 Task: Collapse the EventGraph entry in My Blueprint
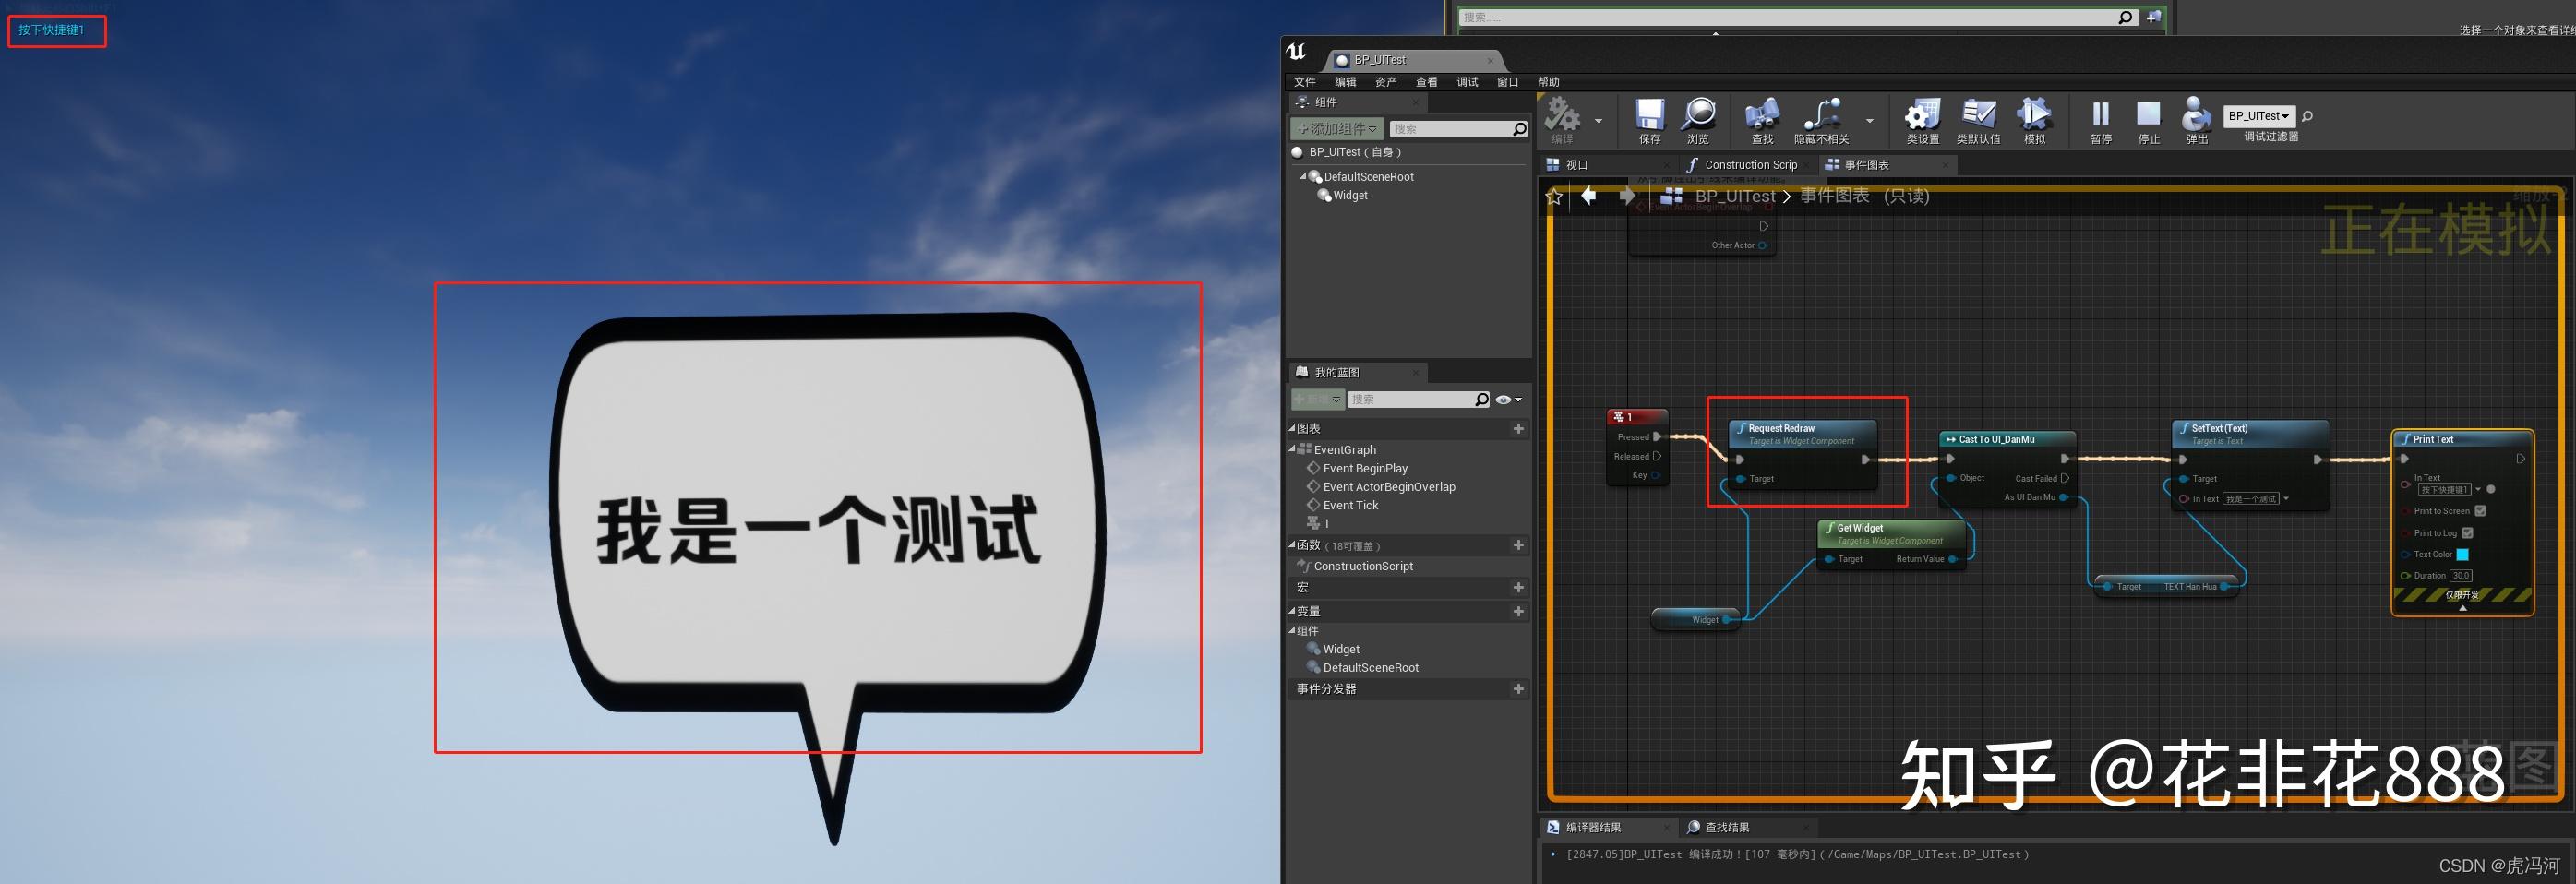1292,449
